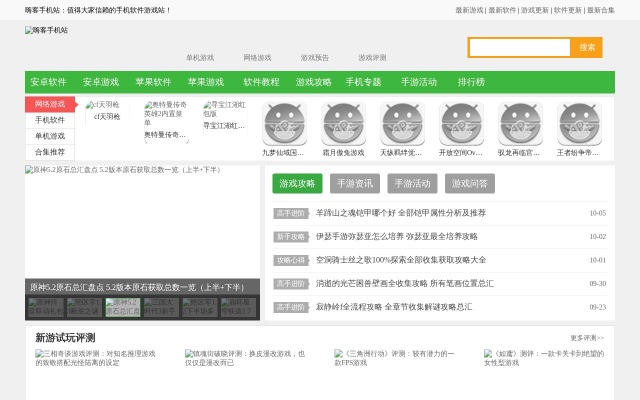Click the 嗨客手机站 site logo
Screen dimensions: 640x400
click(x=47, y=31)
